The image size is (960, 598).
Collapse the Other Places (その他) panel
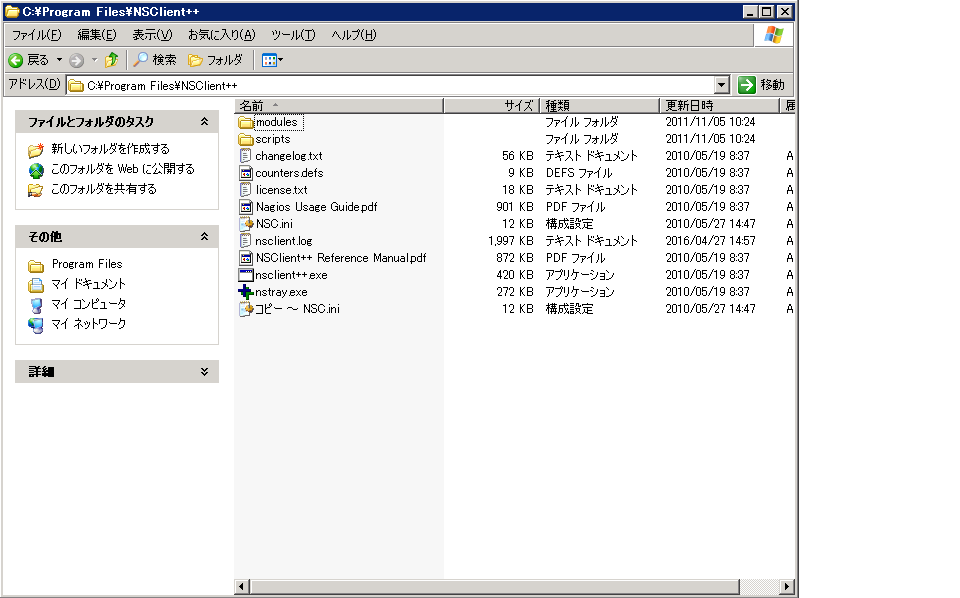point(204,237)
